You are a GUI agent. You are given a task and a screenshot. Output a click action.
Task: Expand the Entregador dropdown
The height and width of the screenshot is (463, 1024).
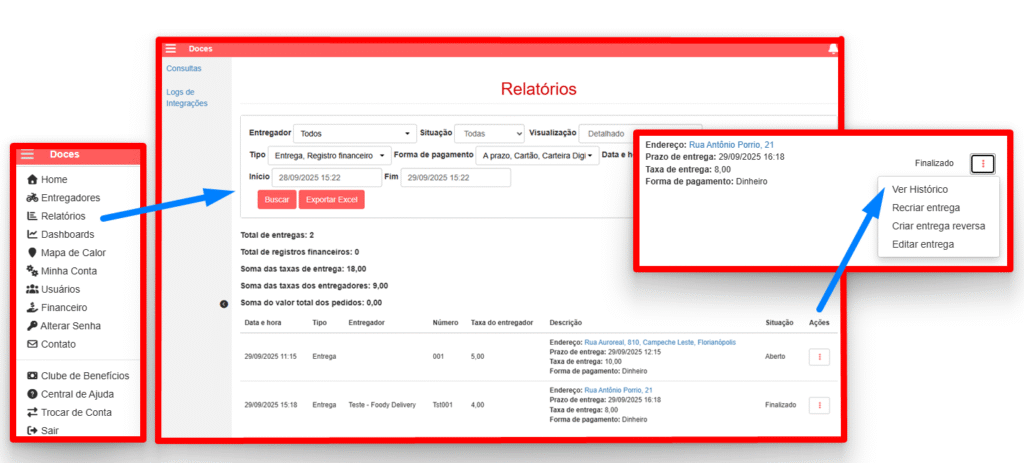click(x=354, y=133)
